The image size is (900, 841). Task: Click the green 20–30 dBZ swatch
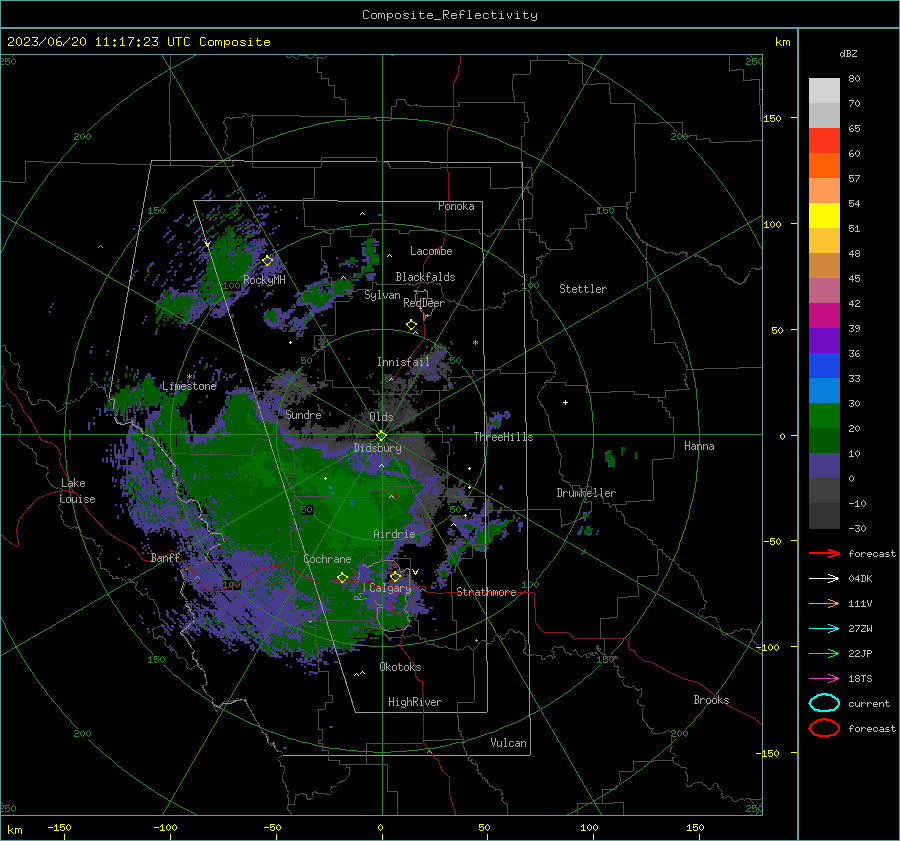pyautogui.click(x=824, y=415)
